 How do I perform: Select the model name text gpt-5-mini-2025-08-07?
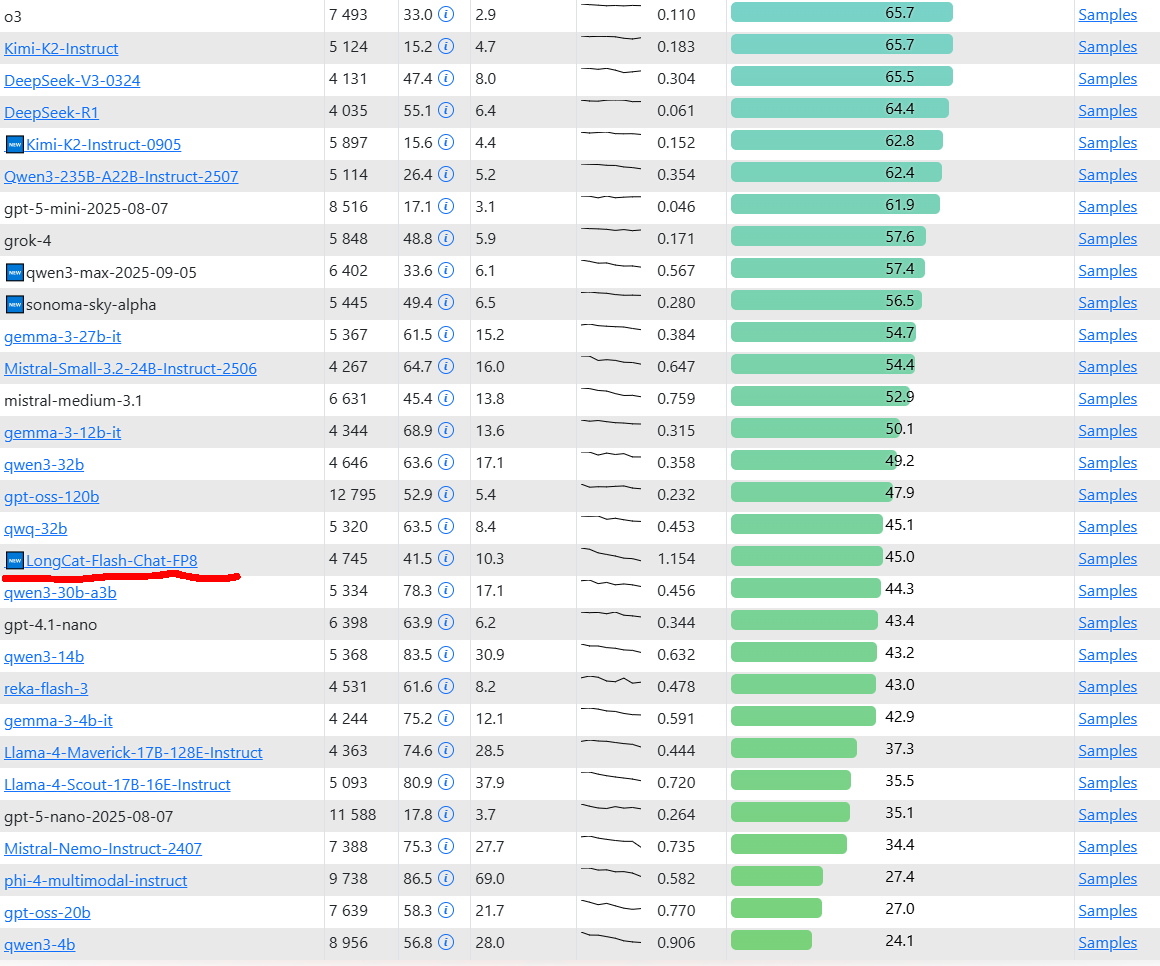(x=86, y=209)
